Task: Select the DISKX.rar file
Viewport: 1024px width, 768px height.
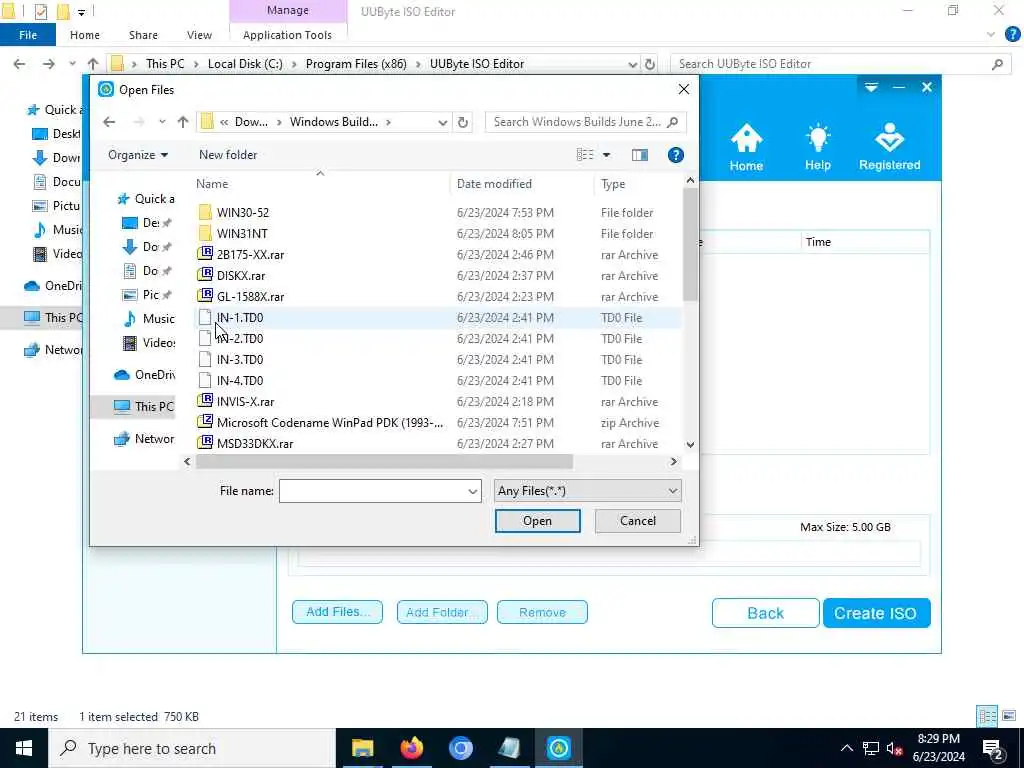Action: [x=241, y=276]
